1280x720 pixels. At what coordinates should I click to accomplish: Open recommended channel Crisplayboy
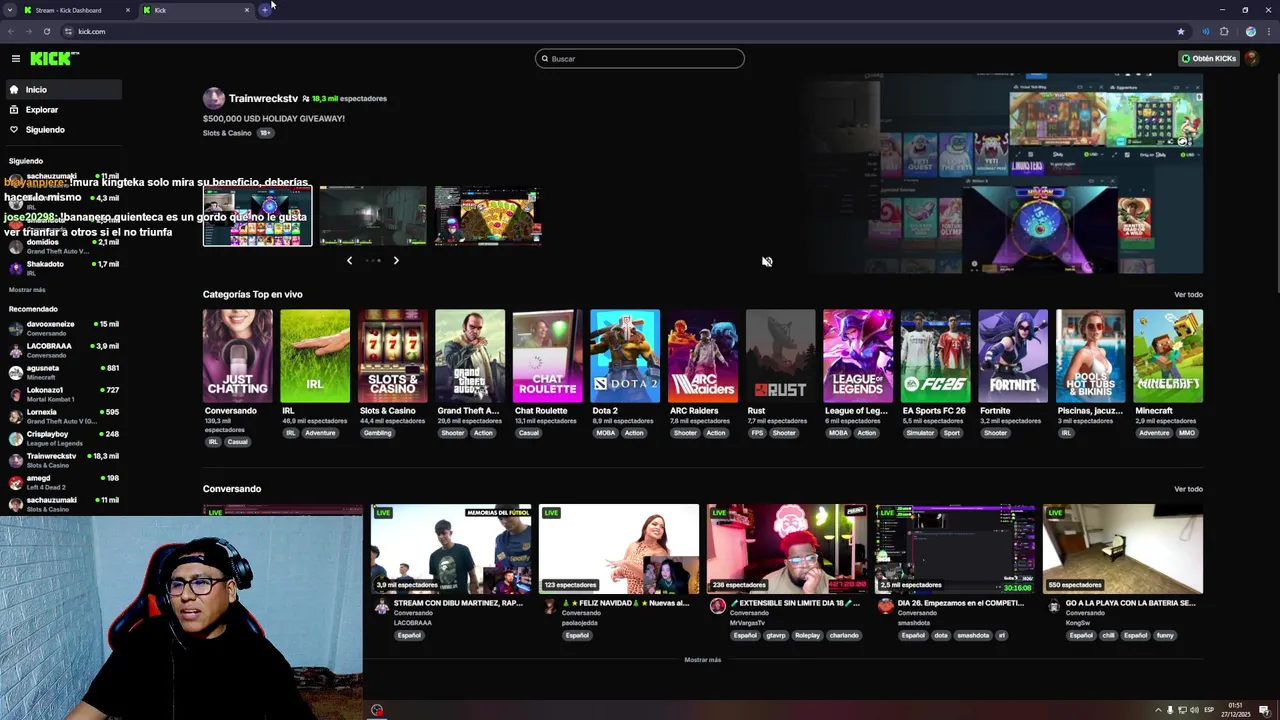point(62,438)
